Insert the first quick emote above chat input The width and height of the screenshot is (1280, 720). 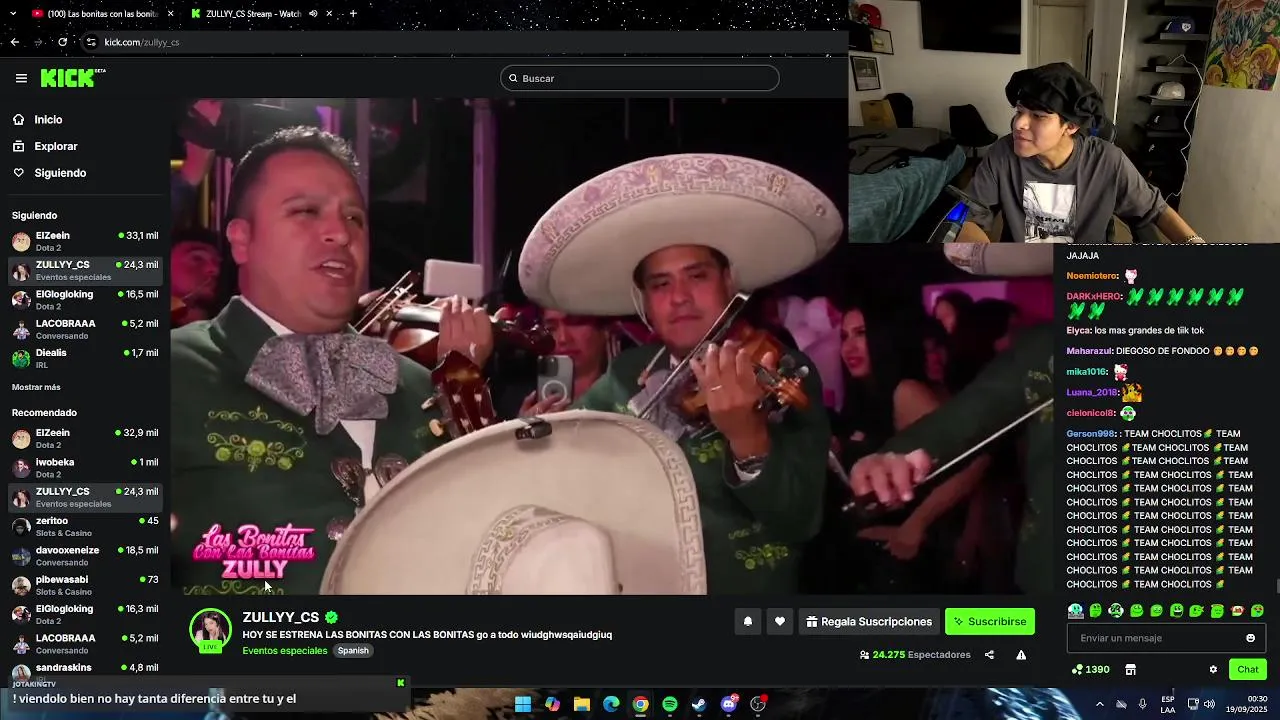pyautogui.click(x=1075, y=611)
